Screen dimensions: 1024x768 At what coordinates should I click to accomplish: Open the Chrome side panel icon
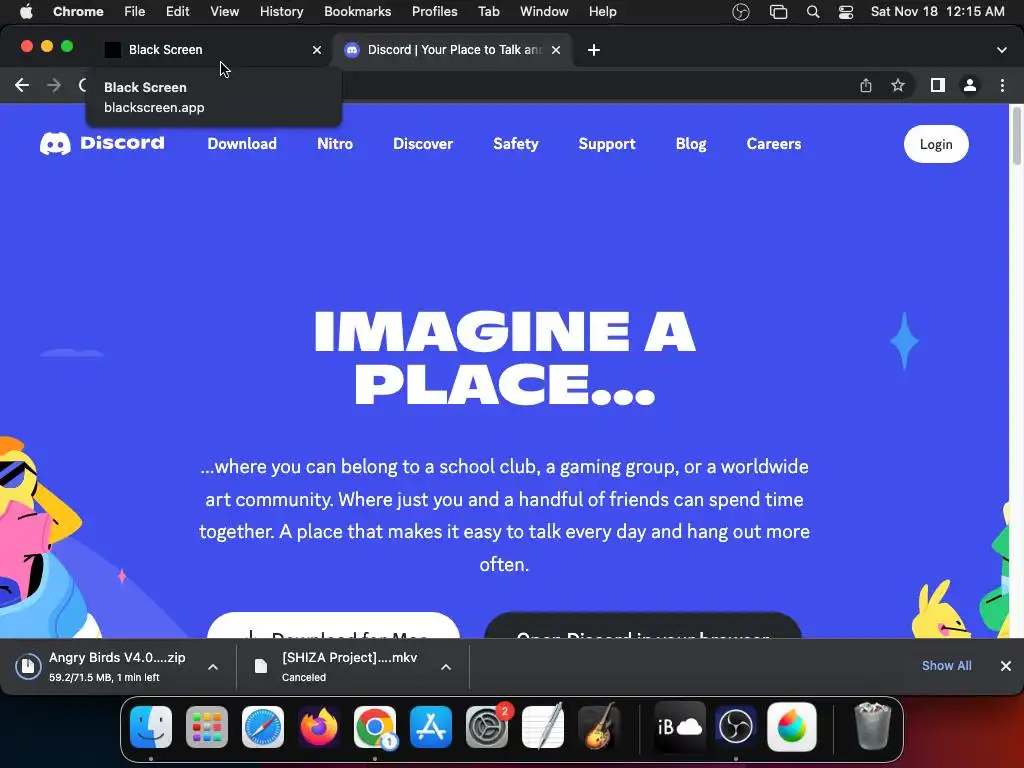coord(938,85)
